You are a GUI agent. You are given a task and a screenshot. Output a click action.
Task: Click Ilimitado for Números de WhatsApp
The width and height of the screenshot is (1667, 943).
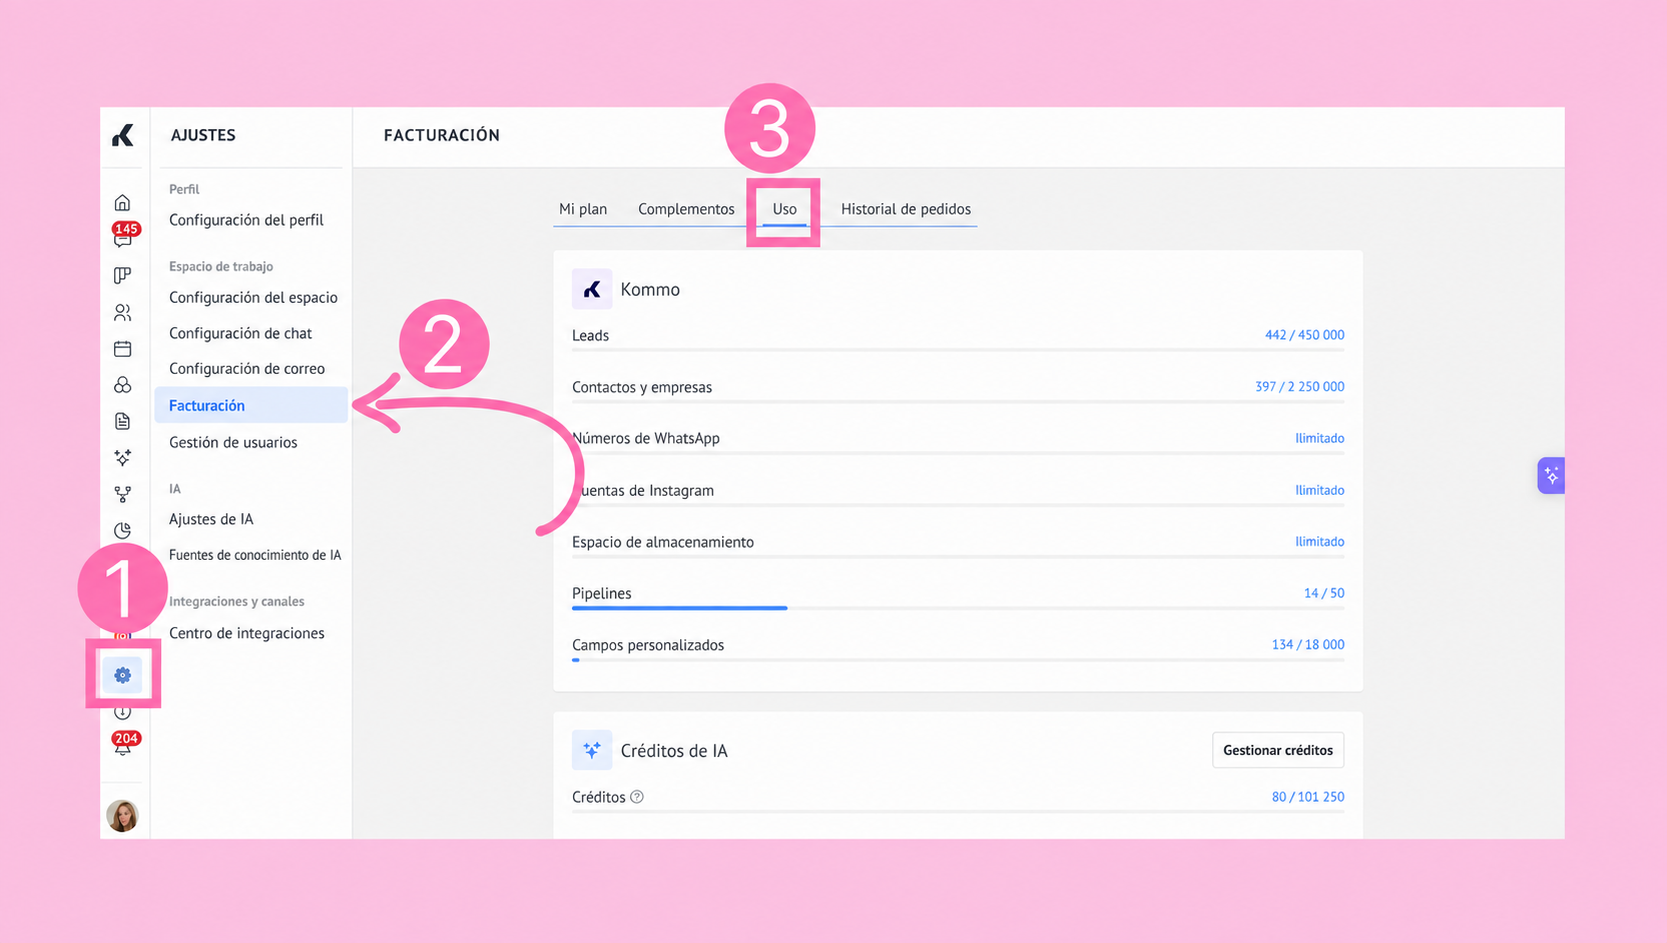[x=1319, y=438]
